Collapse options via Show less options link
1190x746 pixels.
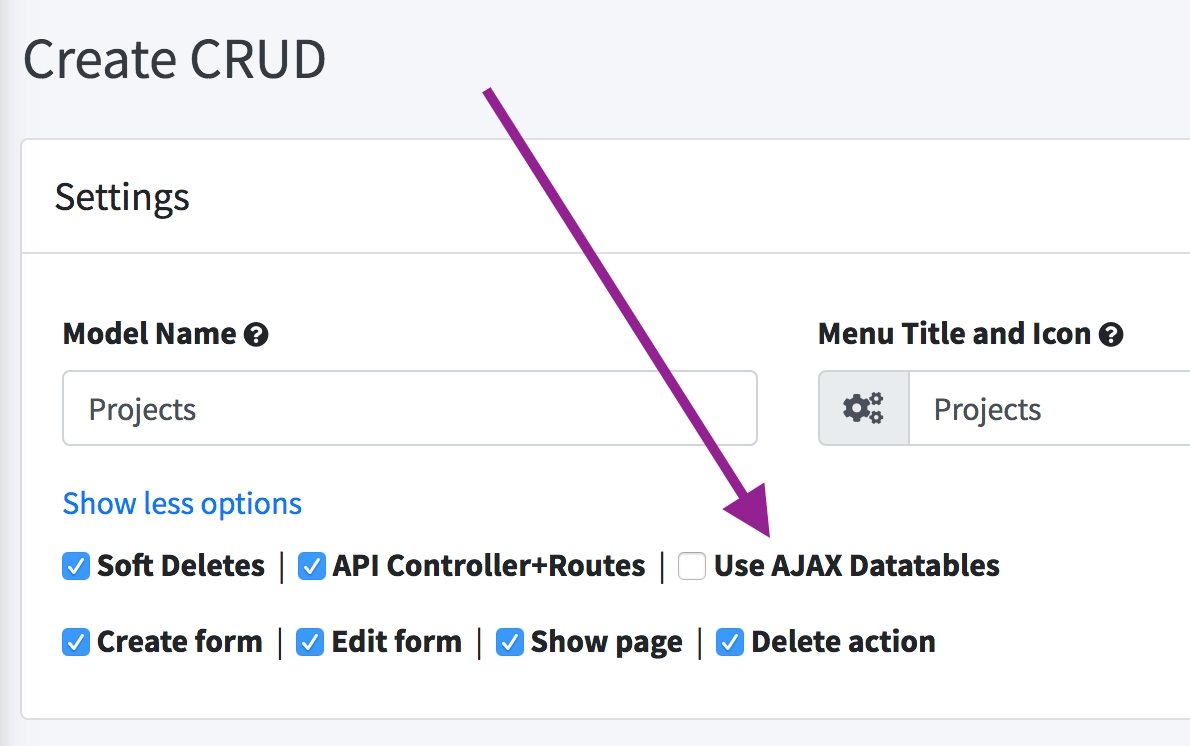(182, 503)
